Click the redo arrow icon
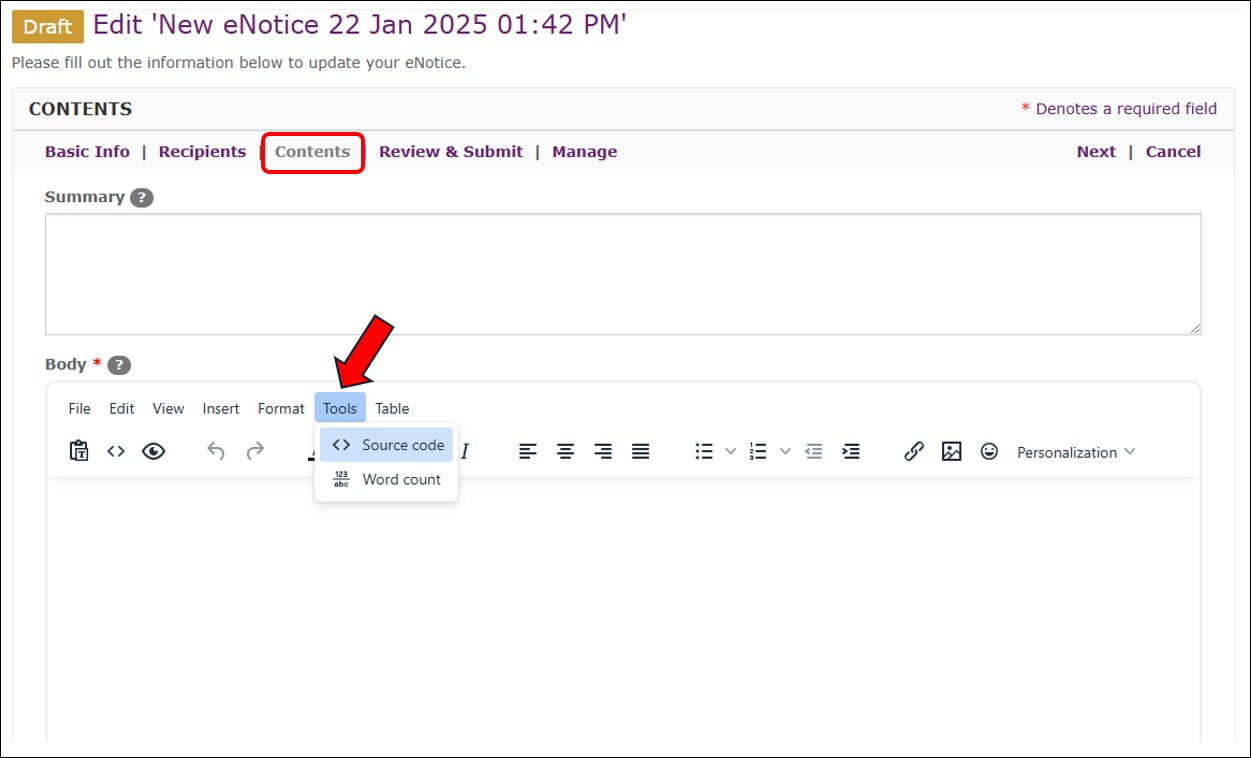This screenshot has height=758, width=1251. click(255, 451)
